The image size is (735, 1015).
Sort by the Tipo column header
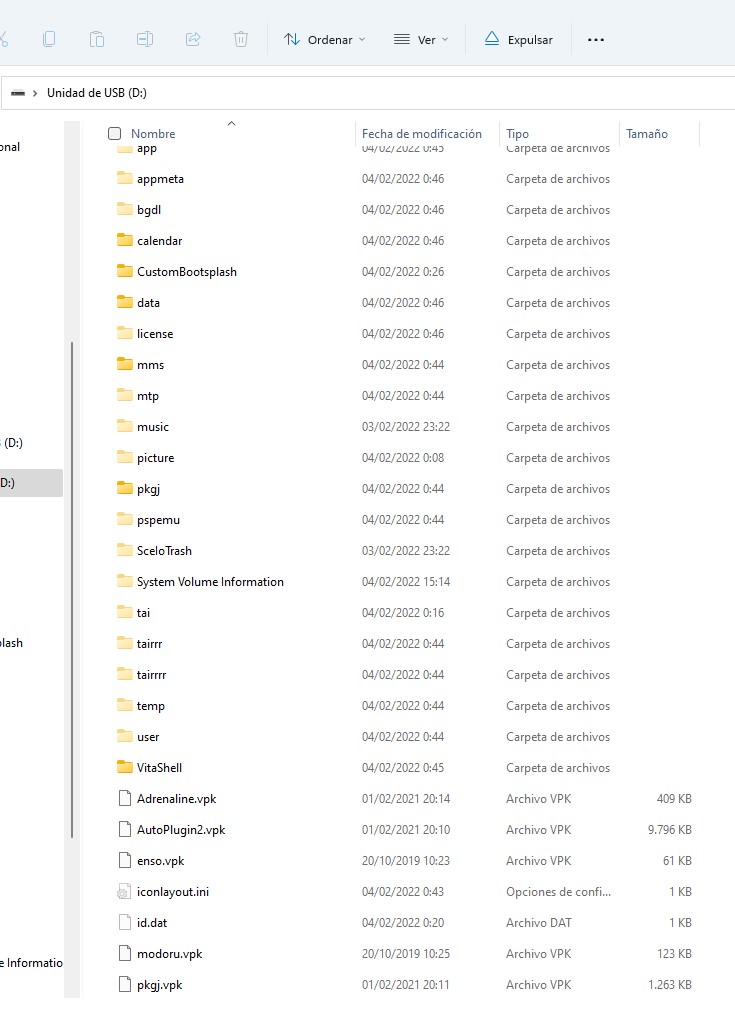tap(517, 133)
